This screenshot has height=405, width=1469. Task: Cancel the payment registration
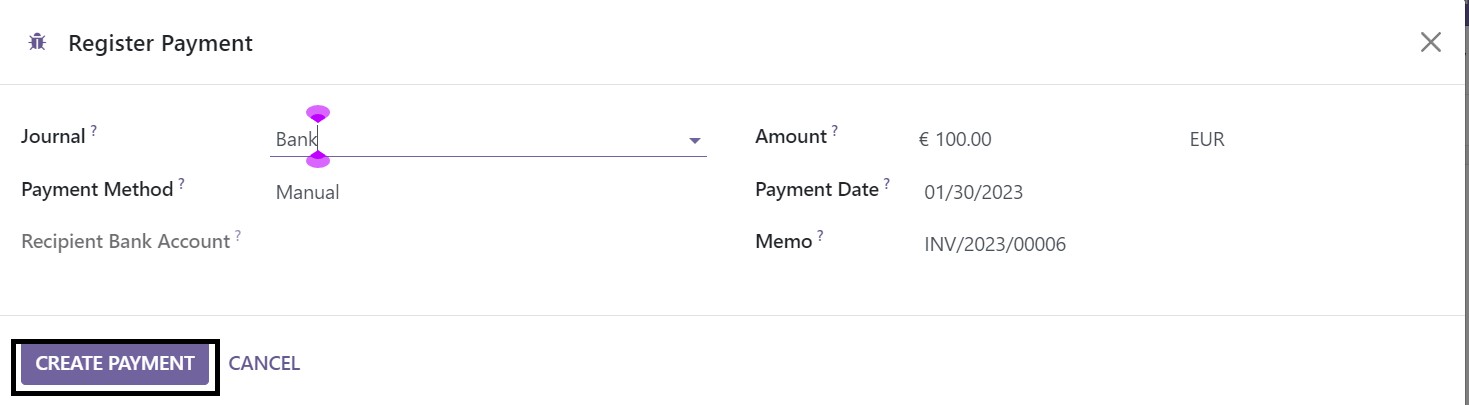(264, 364)
